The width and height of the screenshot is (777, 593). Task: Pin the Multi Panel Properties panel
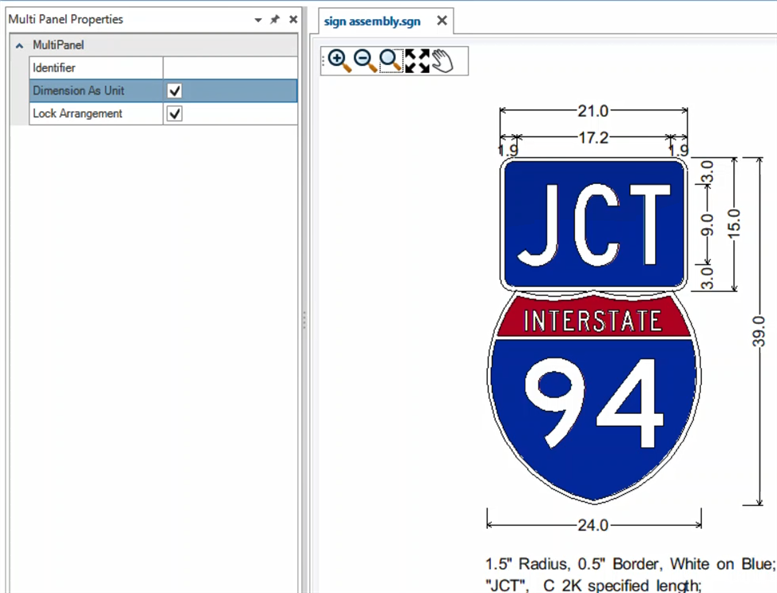tap(275, 19)
